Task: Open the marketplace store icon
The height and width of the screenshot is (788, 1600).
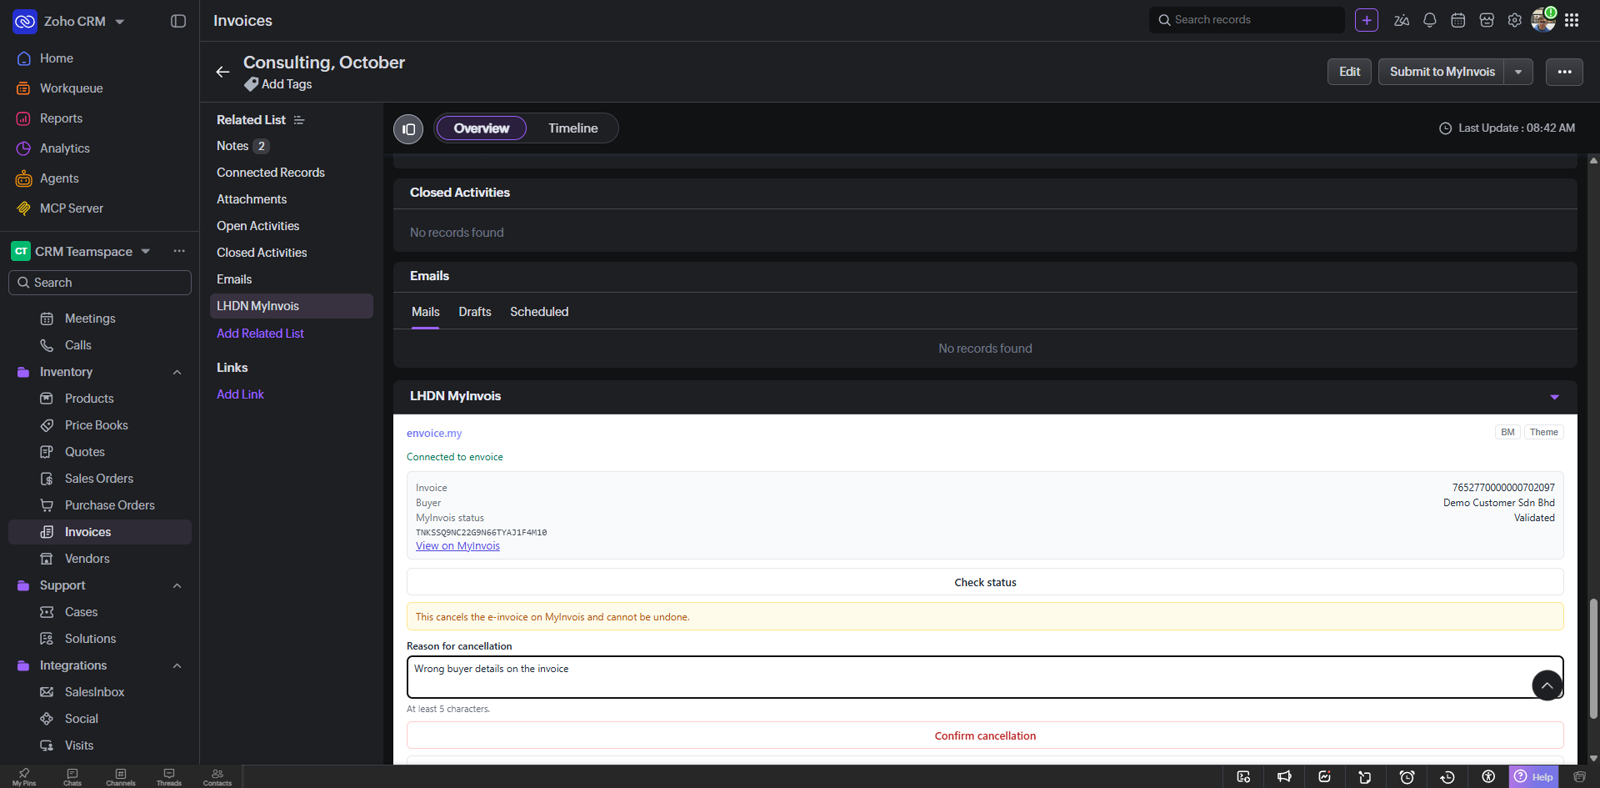Action: pos(1487,20)
